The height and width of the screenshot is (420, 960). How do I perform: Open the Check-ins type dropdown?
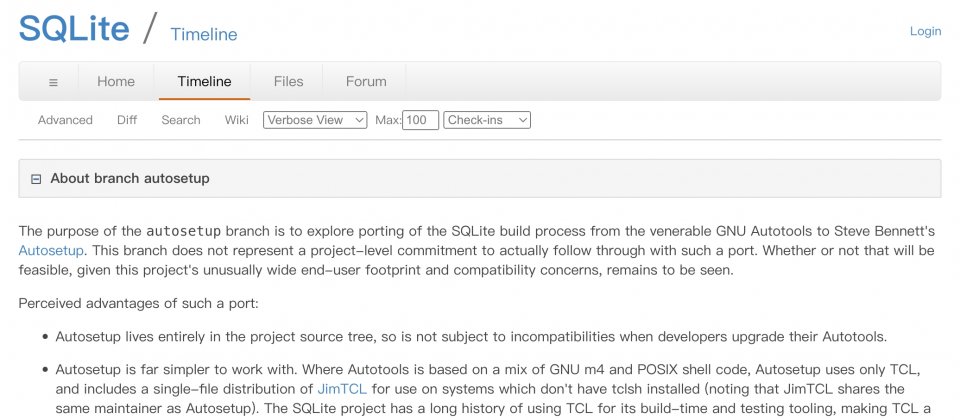487,120
